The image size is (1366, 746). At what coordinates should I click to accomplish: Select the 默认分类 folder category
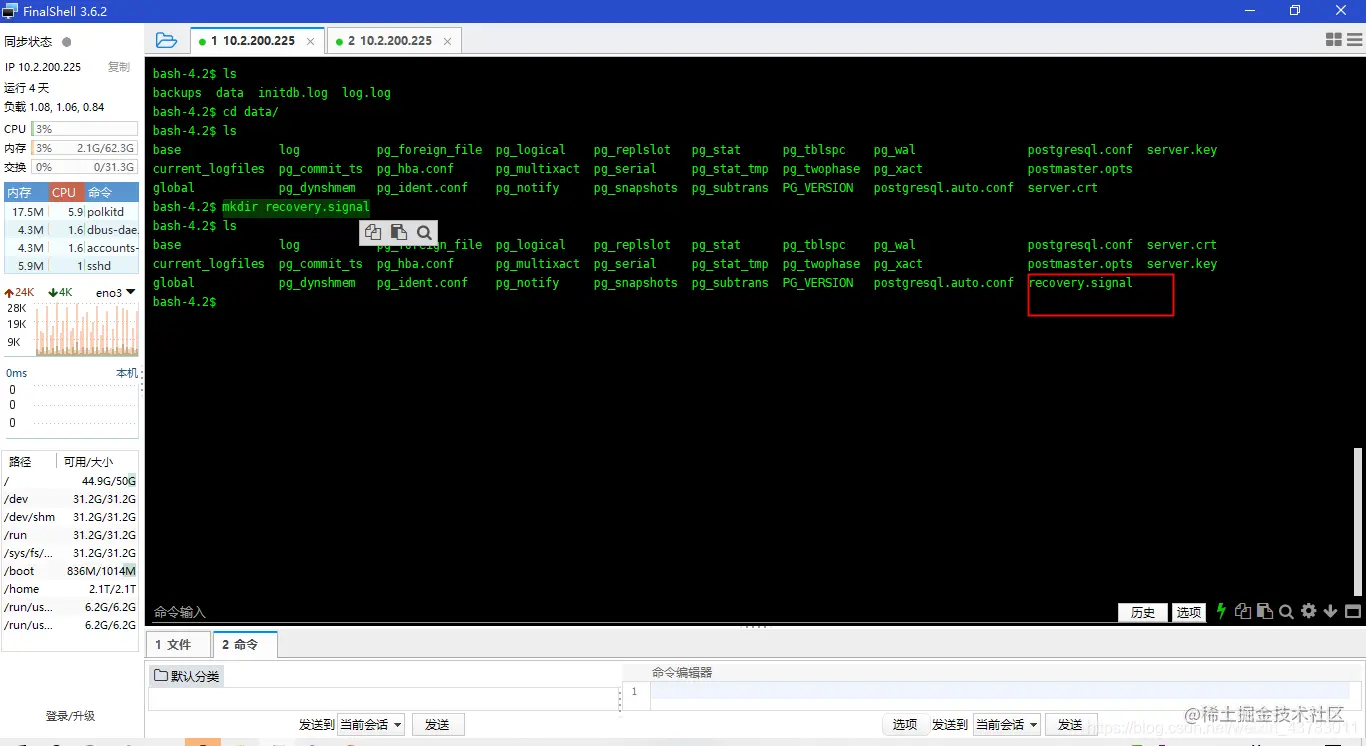coord(187,676)
